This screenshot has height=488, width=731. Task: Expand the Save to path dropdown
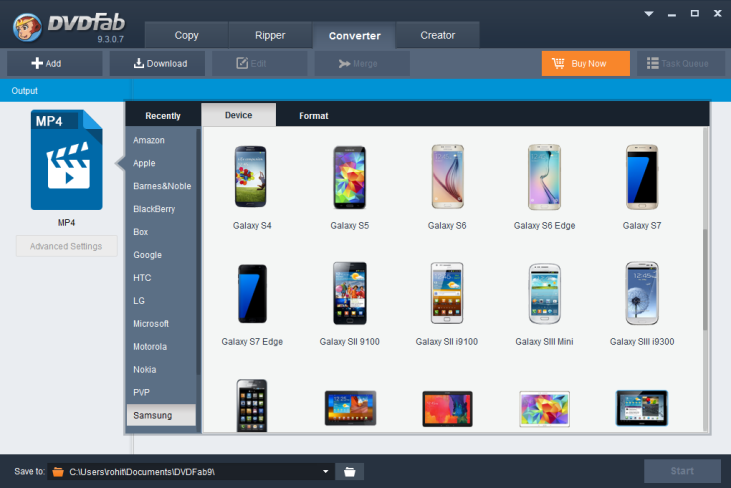(x=326, y=471)
